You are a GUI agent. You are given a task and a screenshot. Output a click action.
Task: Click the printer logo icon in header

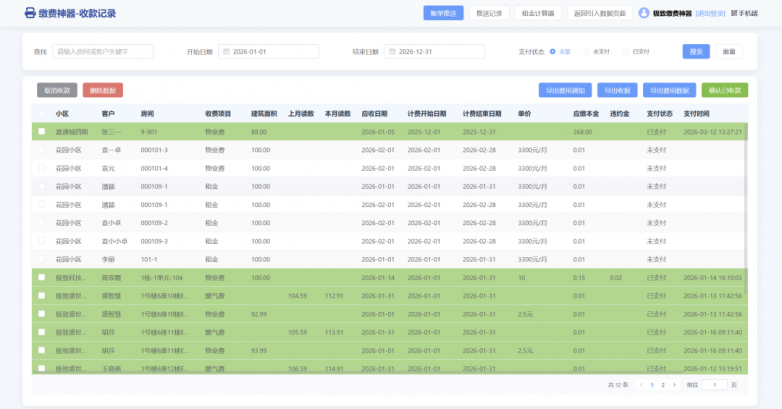coord(31,13)
